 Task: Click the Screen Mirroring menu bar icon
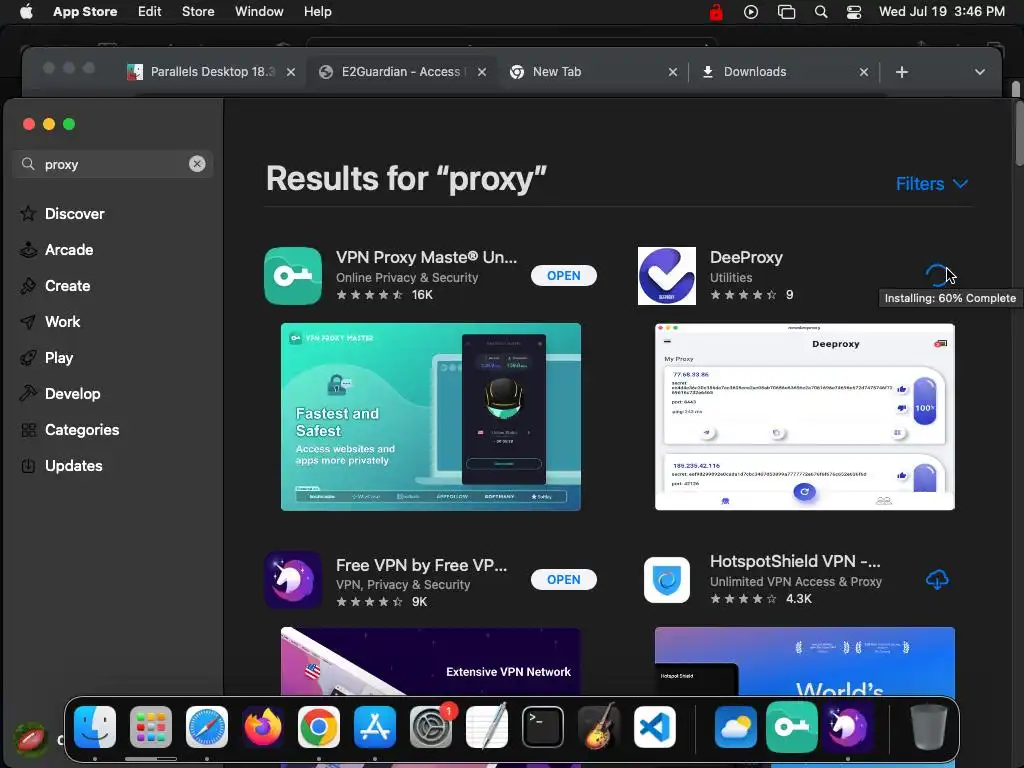786,12
